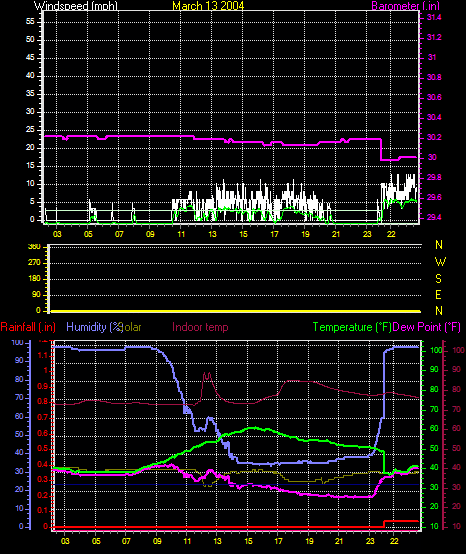This screenshot has width=466, height=554.
Task: Click the 0.5 rainfall axis value
Action: pyautogui.click(x=42, y=448)
